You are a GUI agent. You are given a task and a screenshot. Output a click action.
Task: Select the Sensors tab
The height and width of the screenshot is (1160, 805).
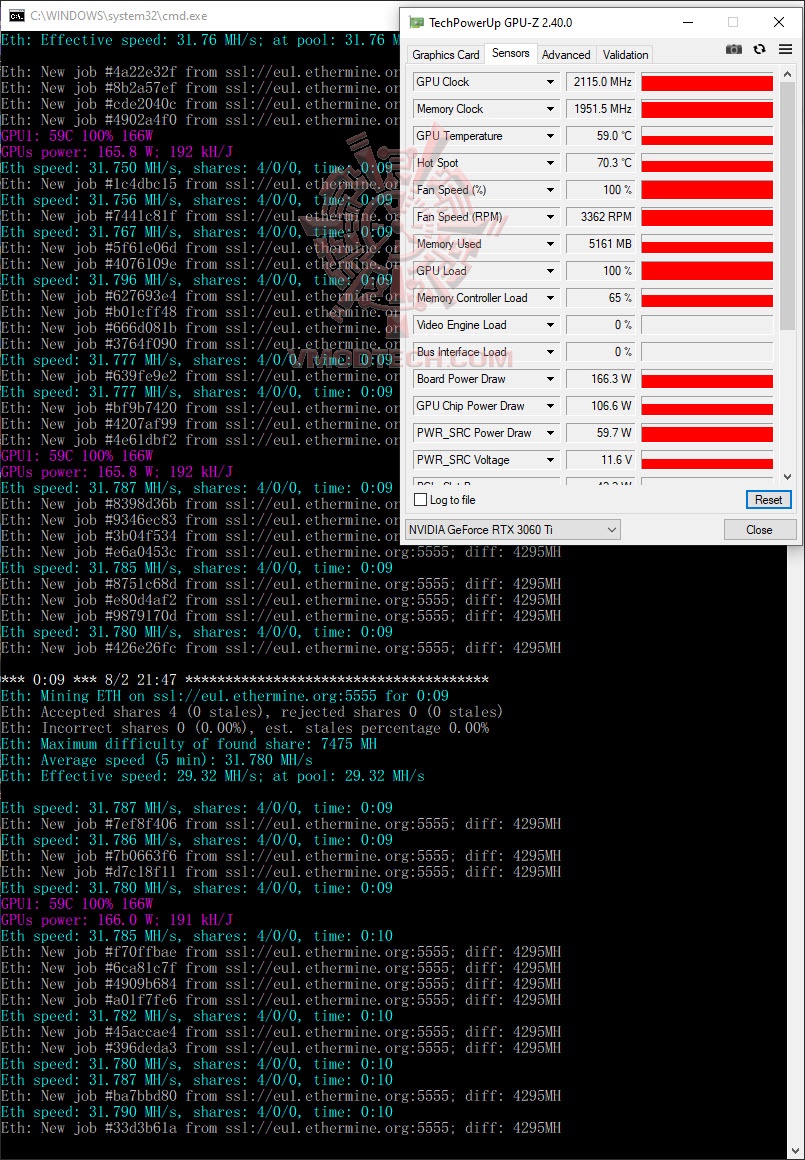(x=511, y=53)
